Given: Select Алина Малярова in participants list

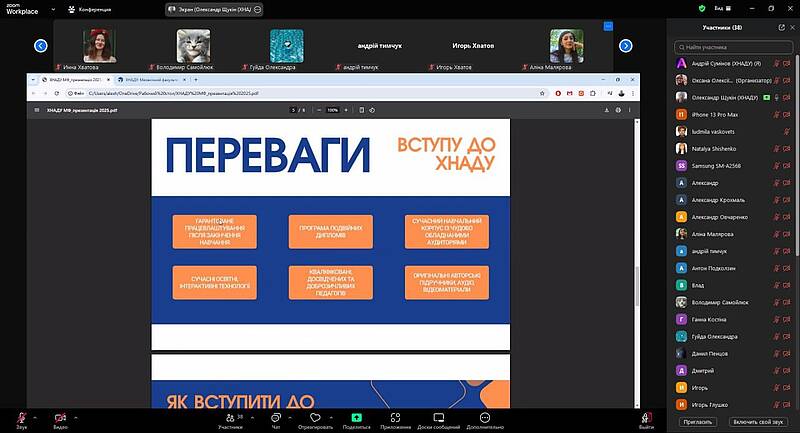Looking at the screenshot, I should (712, 234).
